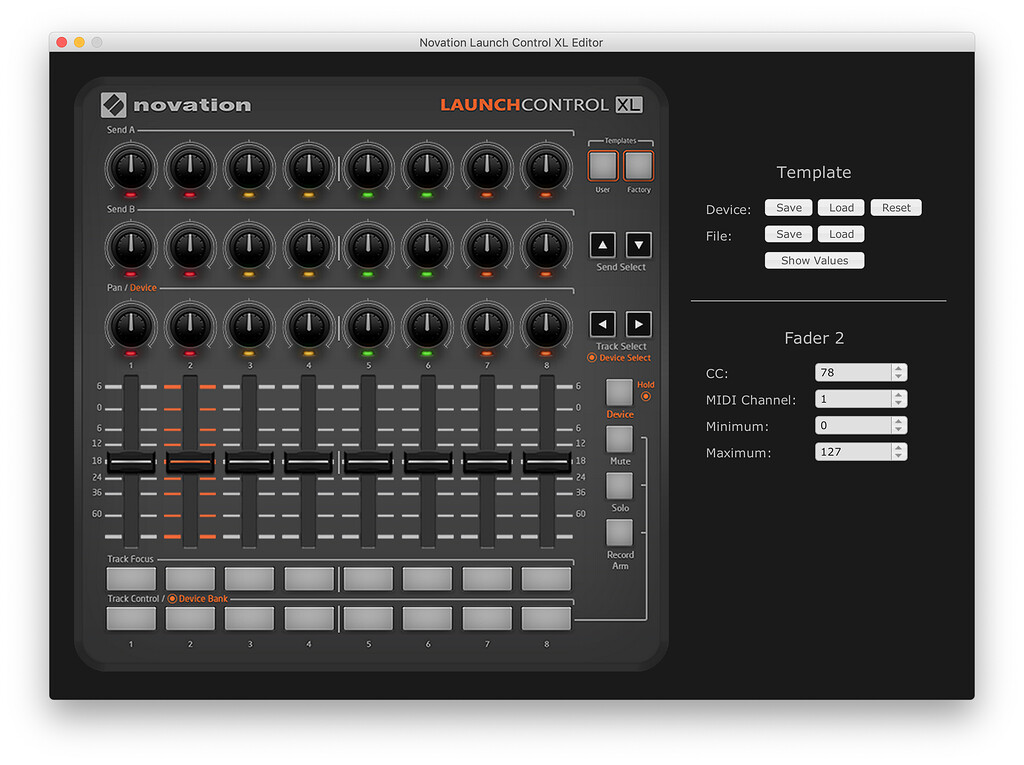Select Send B knob 2
The image size is (1024, 765).
pyautogui.click(x=190, y=246)
